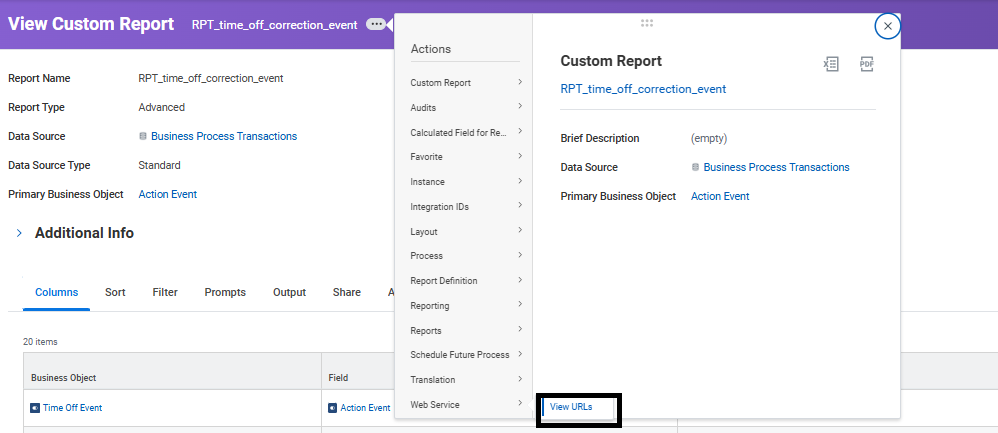Click Report Type value Advanced

tap(162, 108)
